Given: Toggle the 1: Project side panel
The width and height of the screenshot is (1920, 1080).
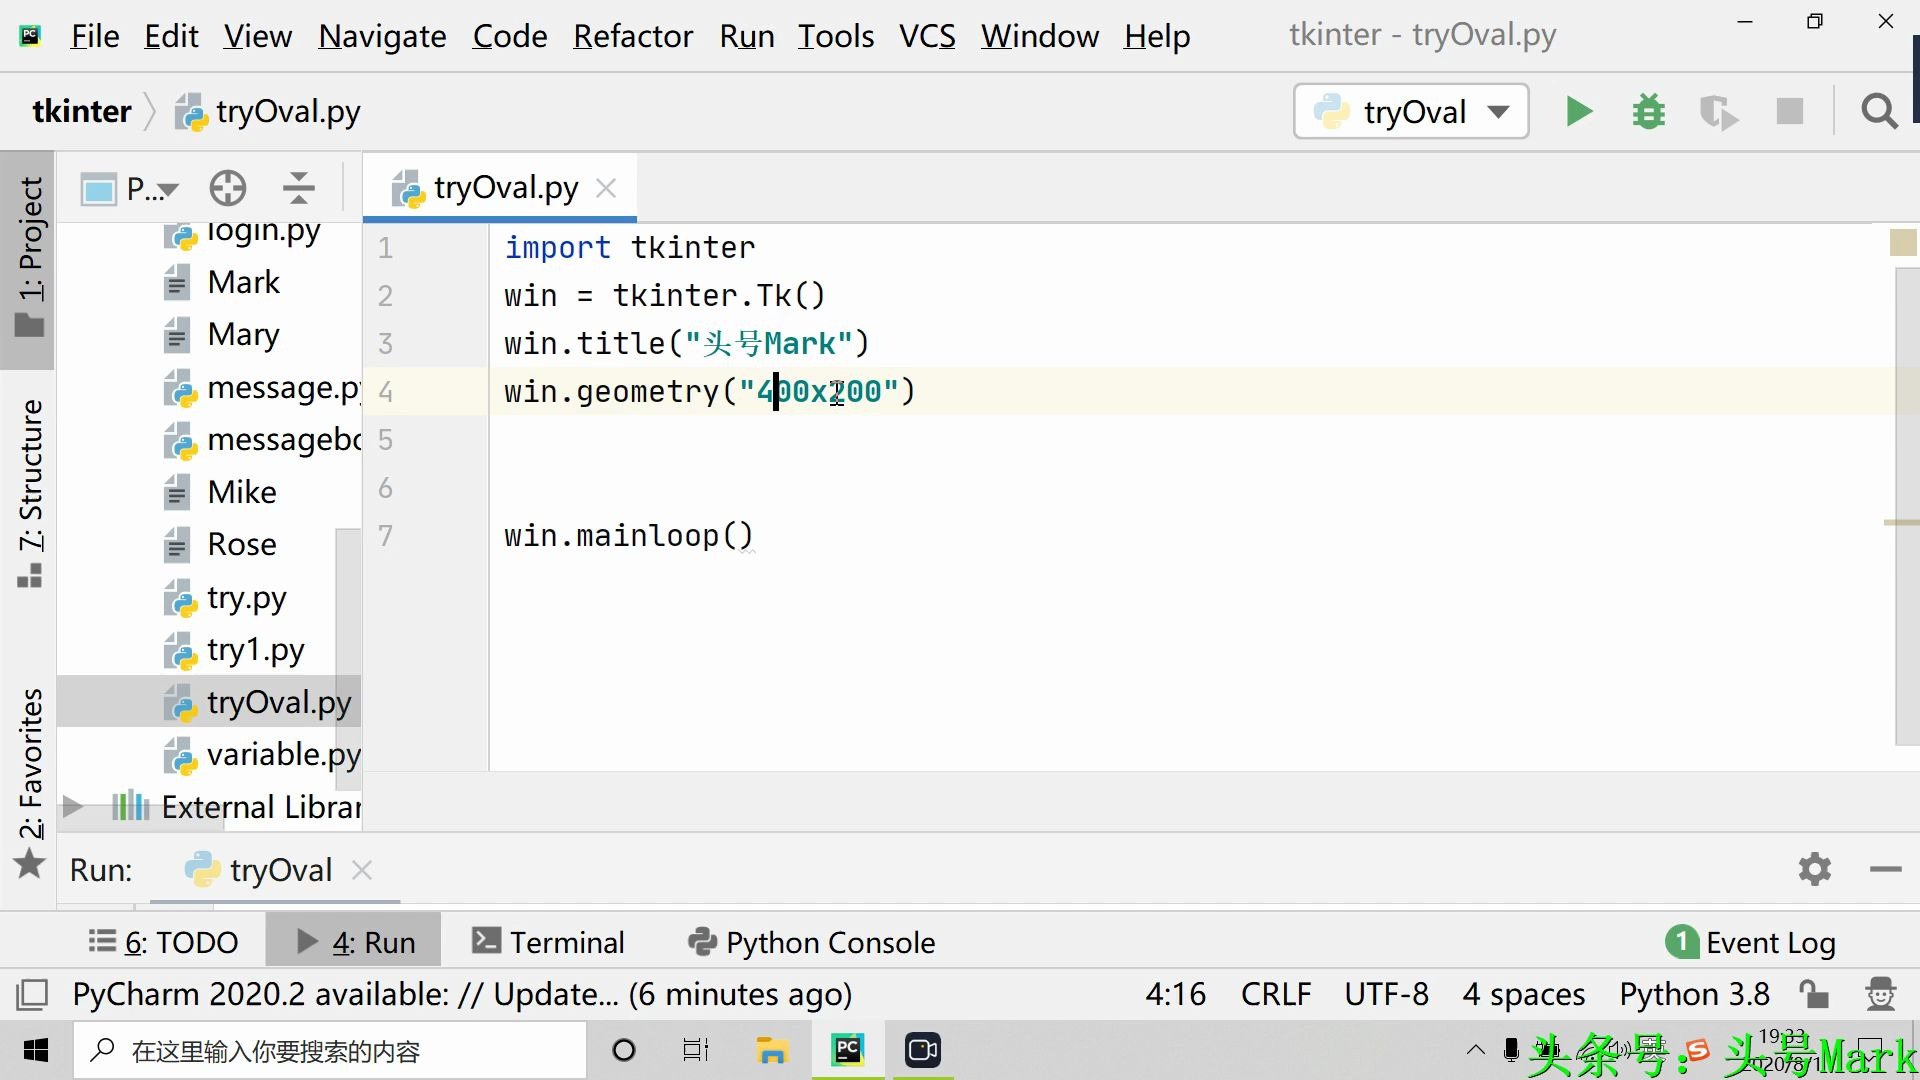Looking at the screenshot, I should [28, 259].
